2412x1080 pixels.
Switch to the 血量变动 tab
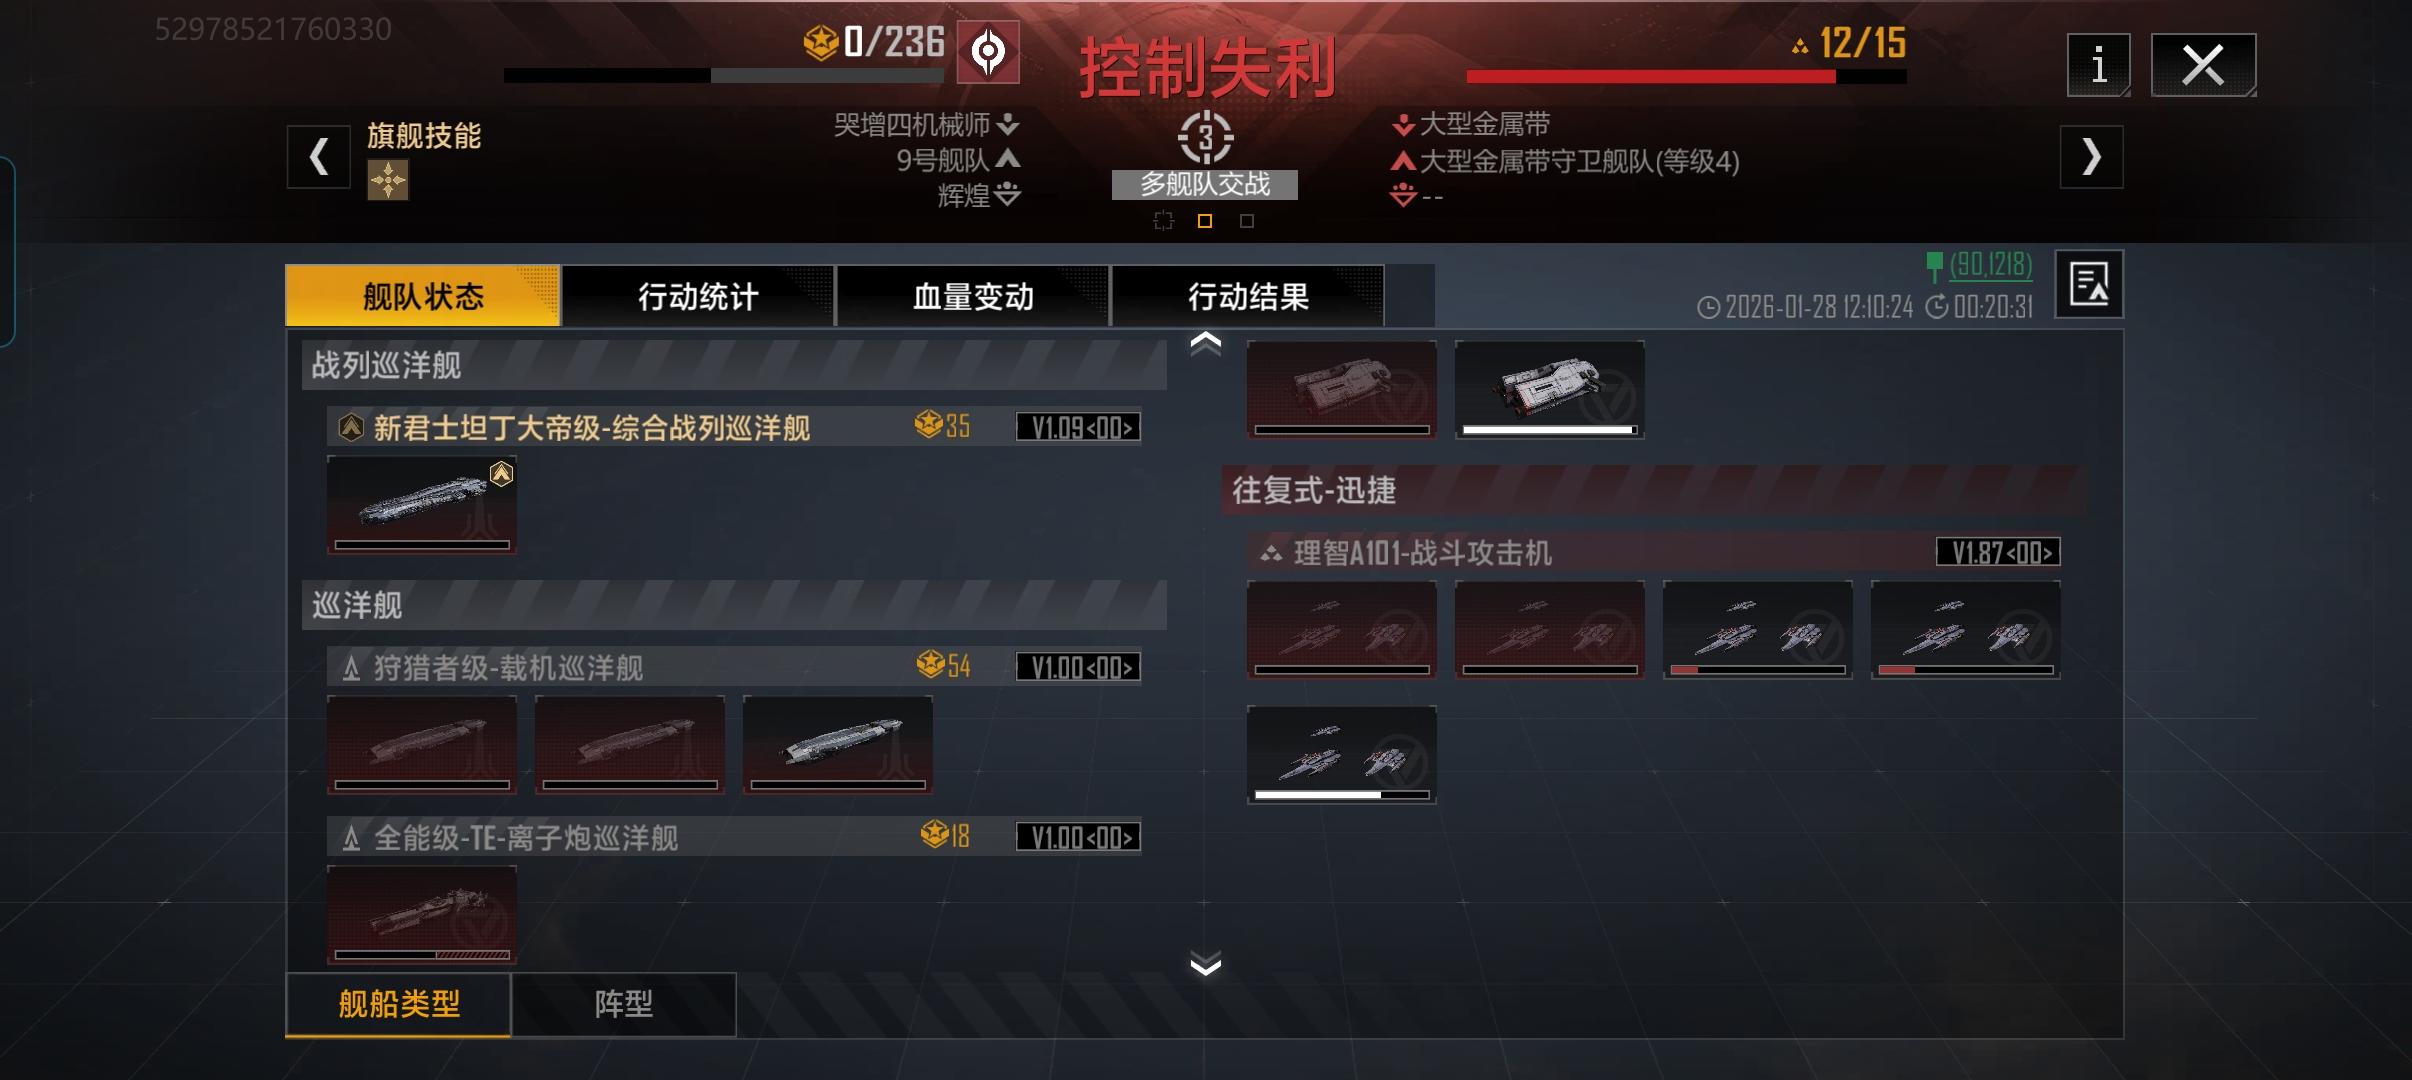pyautogui.click(x=973, y=296)
